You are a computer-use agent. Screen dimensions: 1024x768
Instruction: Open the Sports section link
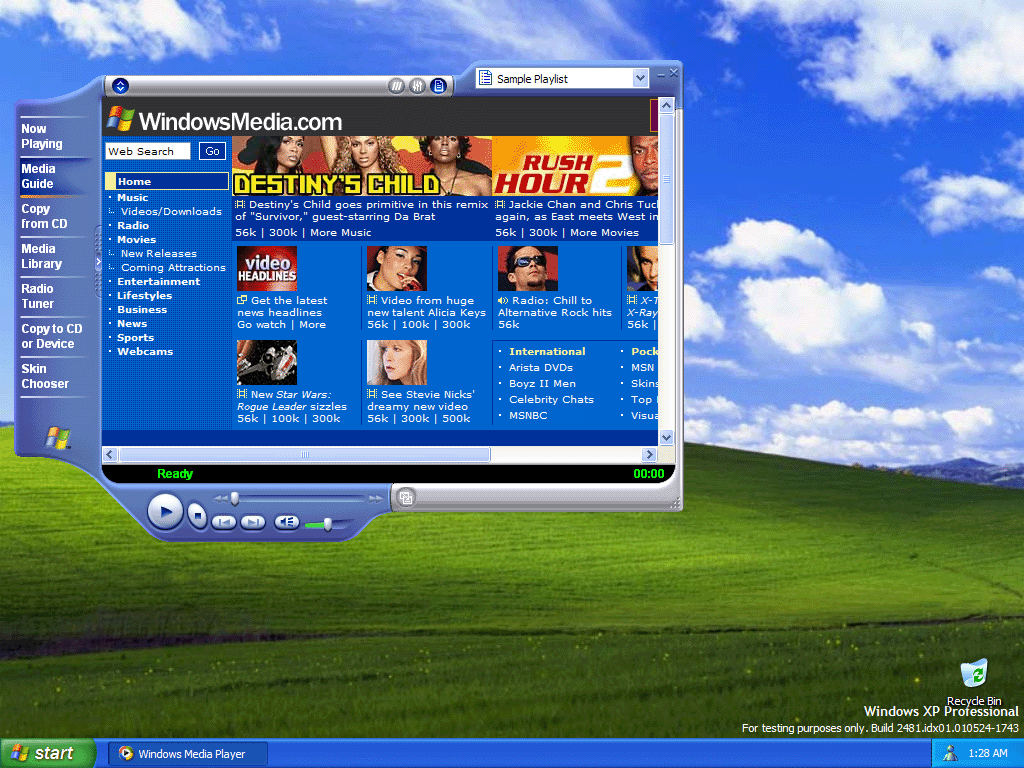(x=135, y=338)
